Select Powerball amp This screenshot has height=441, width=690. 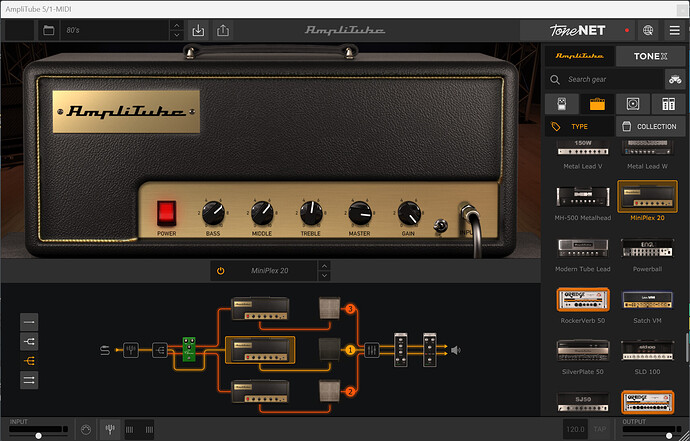click(x=647, y=248)
